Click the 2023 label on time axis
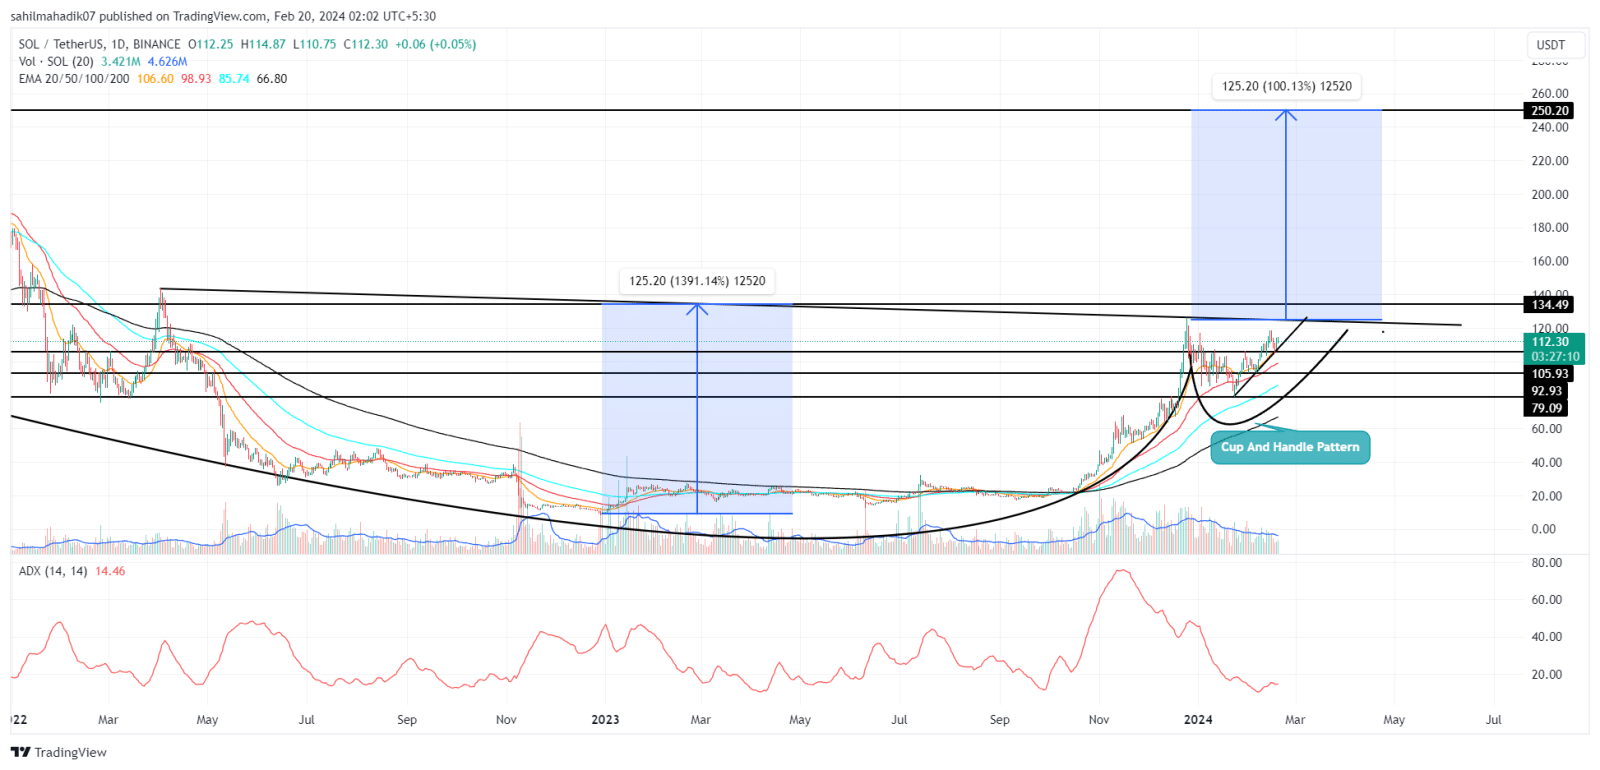Image resolution: width=1600 pixels, height=770 pixels. [x=605, y=720]
